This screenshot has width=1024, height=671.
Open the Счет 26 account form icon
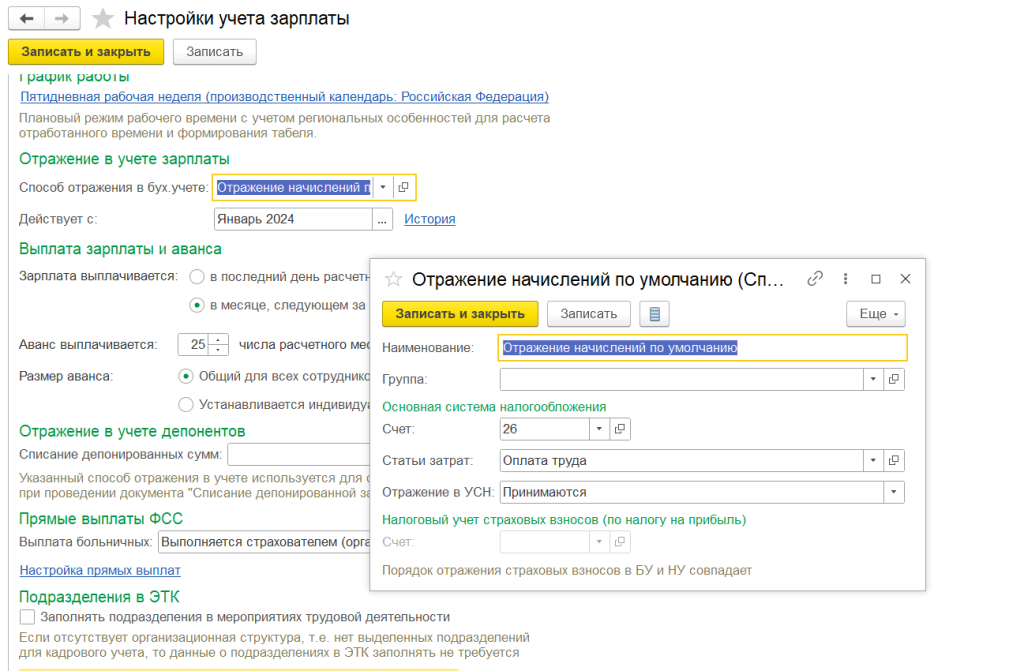620,429
